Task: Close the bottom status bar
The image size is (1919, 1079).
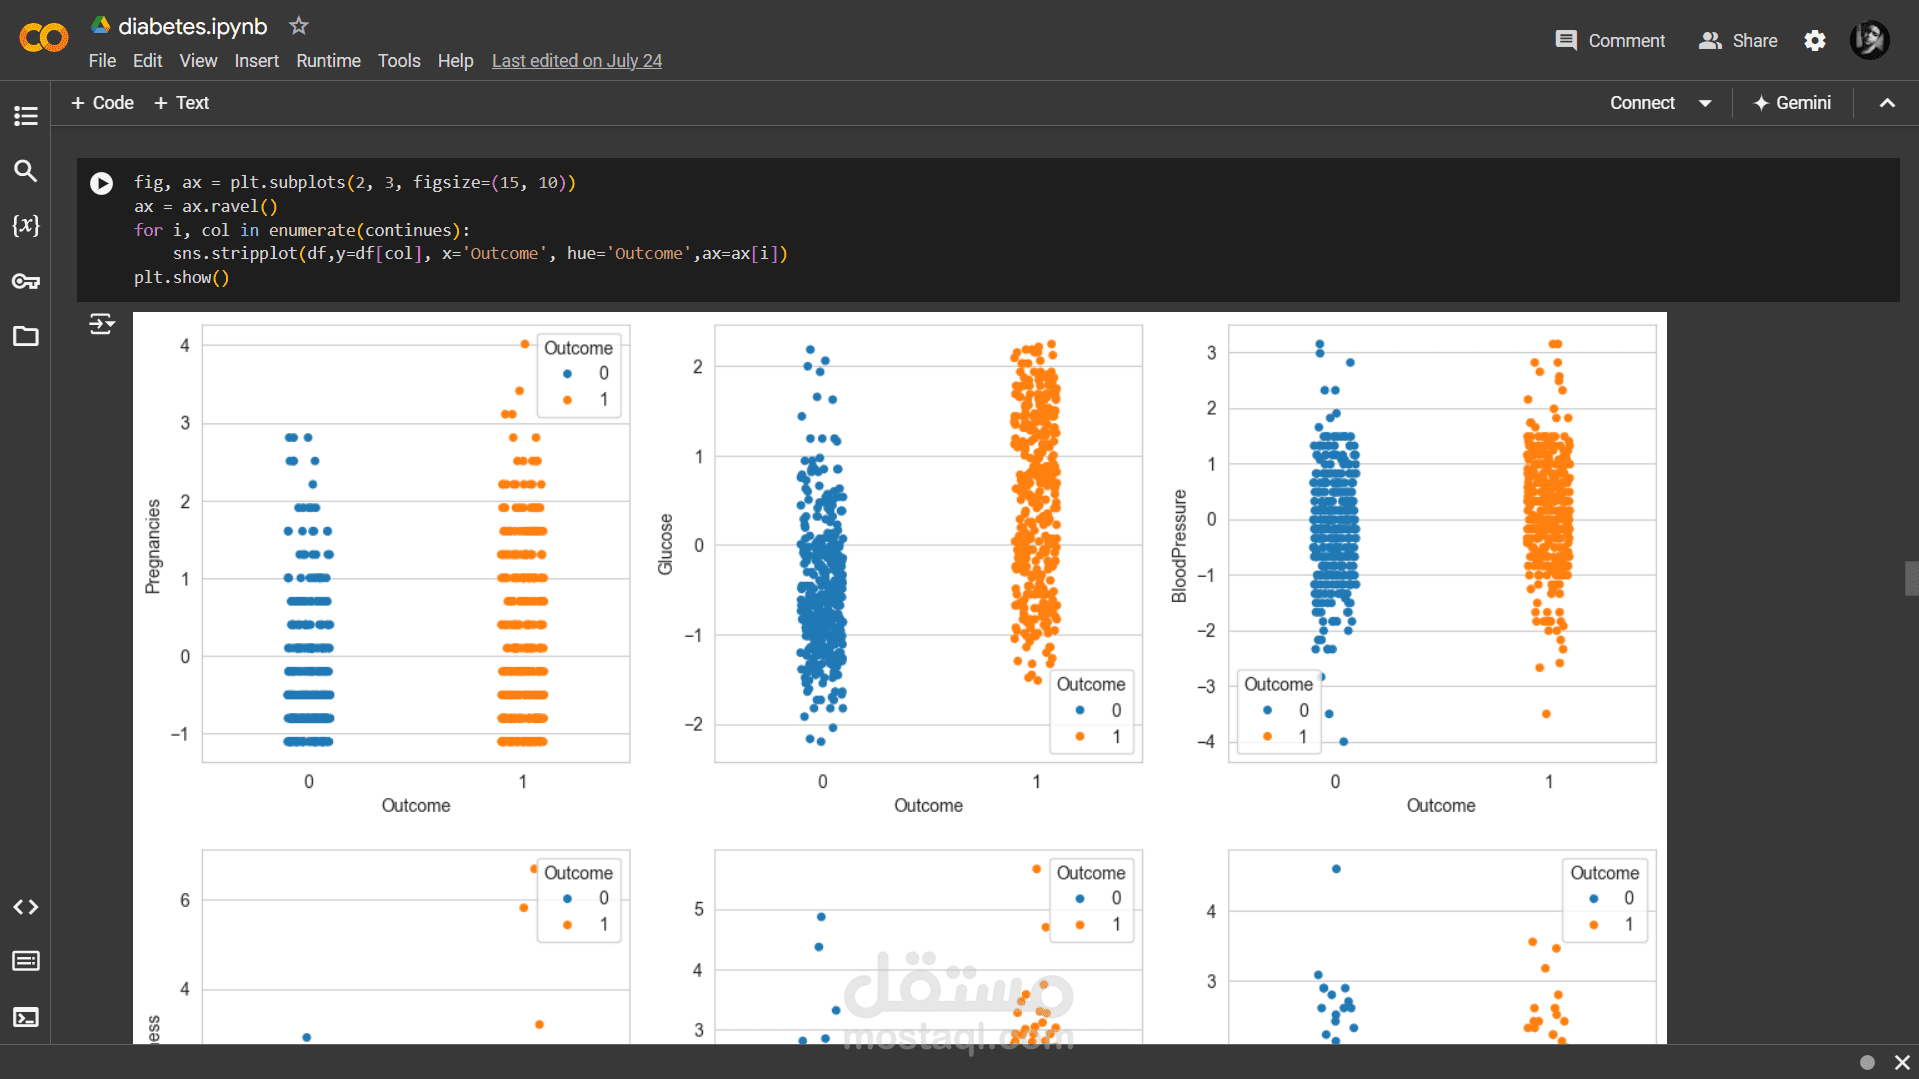Action: tap(1902, 1062)
